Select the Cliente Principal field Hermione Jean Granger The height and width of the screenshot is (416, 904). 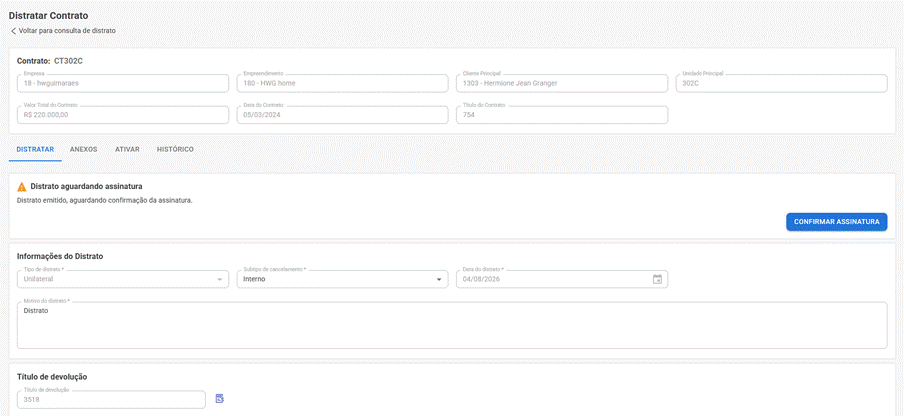click(562, 83)
